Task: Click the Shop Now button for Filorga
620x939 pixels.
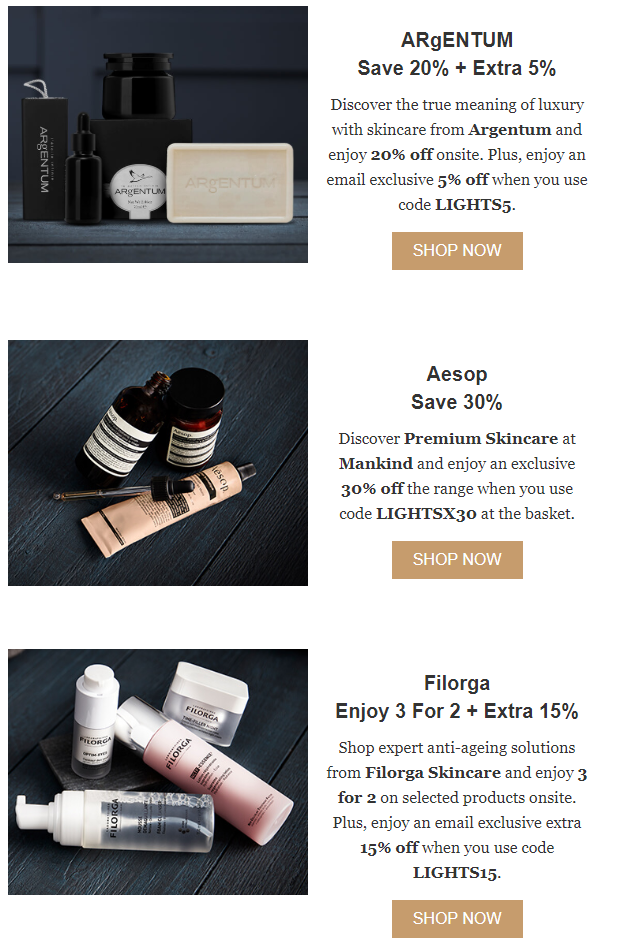Action: tap(457, 918)
